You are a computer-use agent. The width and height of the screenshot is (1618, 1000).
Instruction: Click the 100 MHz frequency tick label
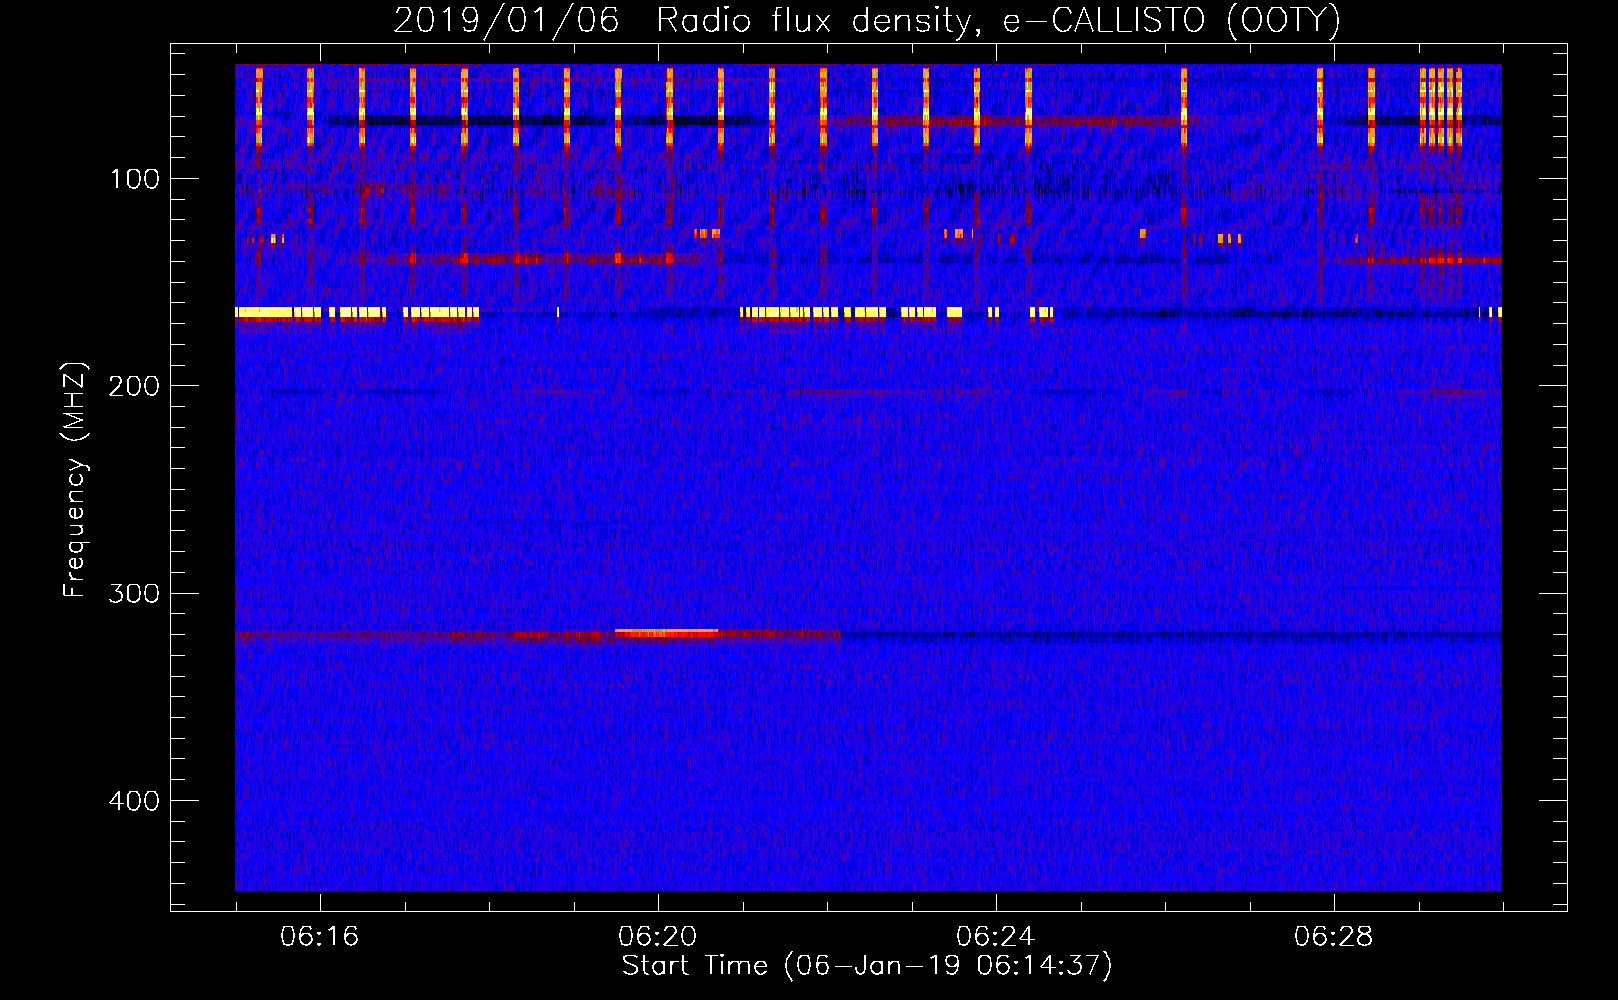(x=135, y=179)
